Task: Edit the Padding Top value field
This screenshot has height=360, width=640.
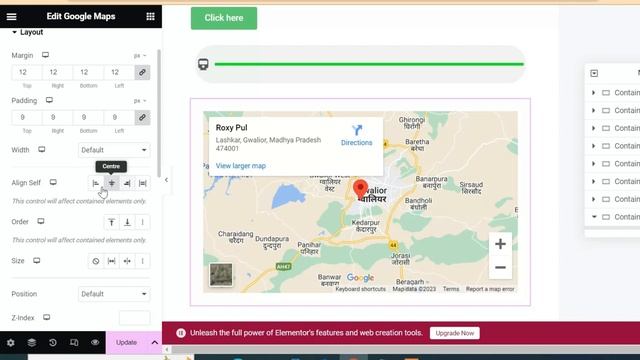Action: (x=27, y=118)
